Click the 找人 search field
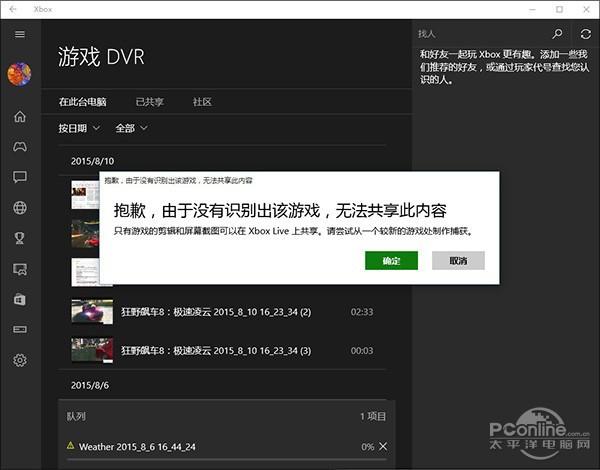The height and width of the screenshot is (470, 600). [x=481, y=34]
